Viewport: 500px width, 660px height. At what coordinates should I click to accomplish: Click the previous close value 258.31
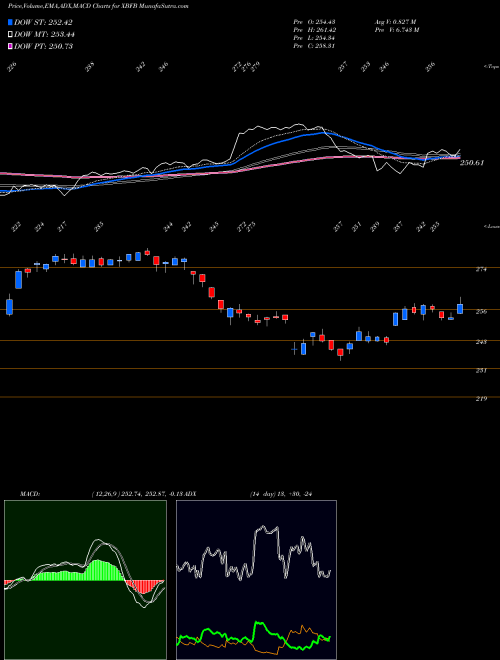pyautogui.click(x=324, y=45)
